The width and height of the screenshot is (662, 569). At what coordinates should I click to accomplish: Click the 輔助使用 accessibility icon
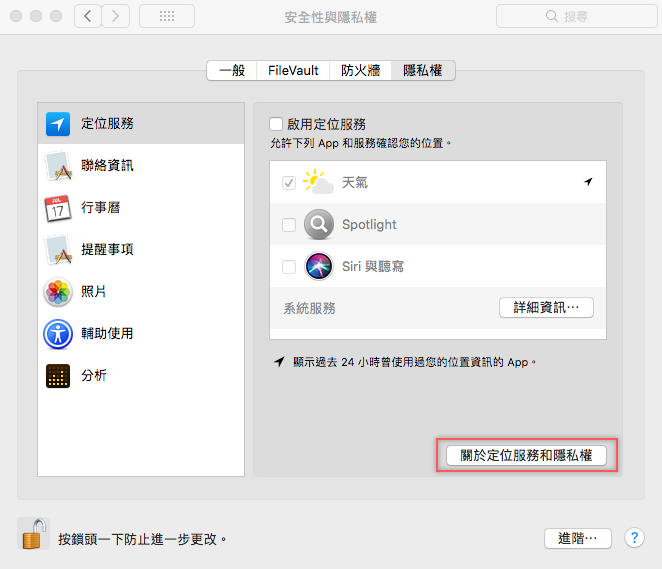click(x=58, y=334)
